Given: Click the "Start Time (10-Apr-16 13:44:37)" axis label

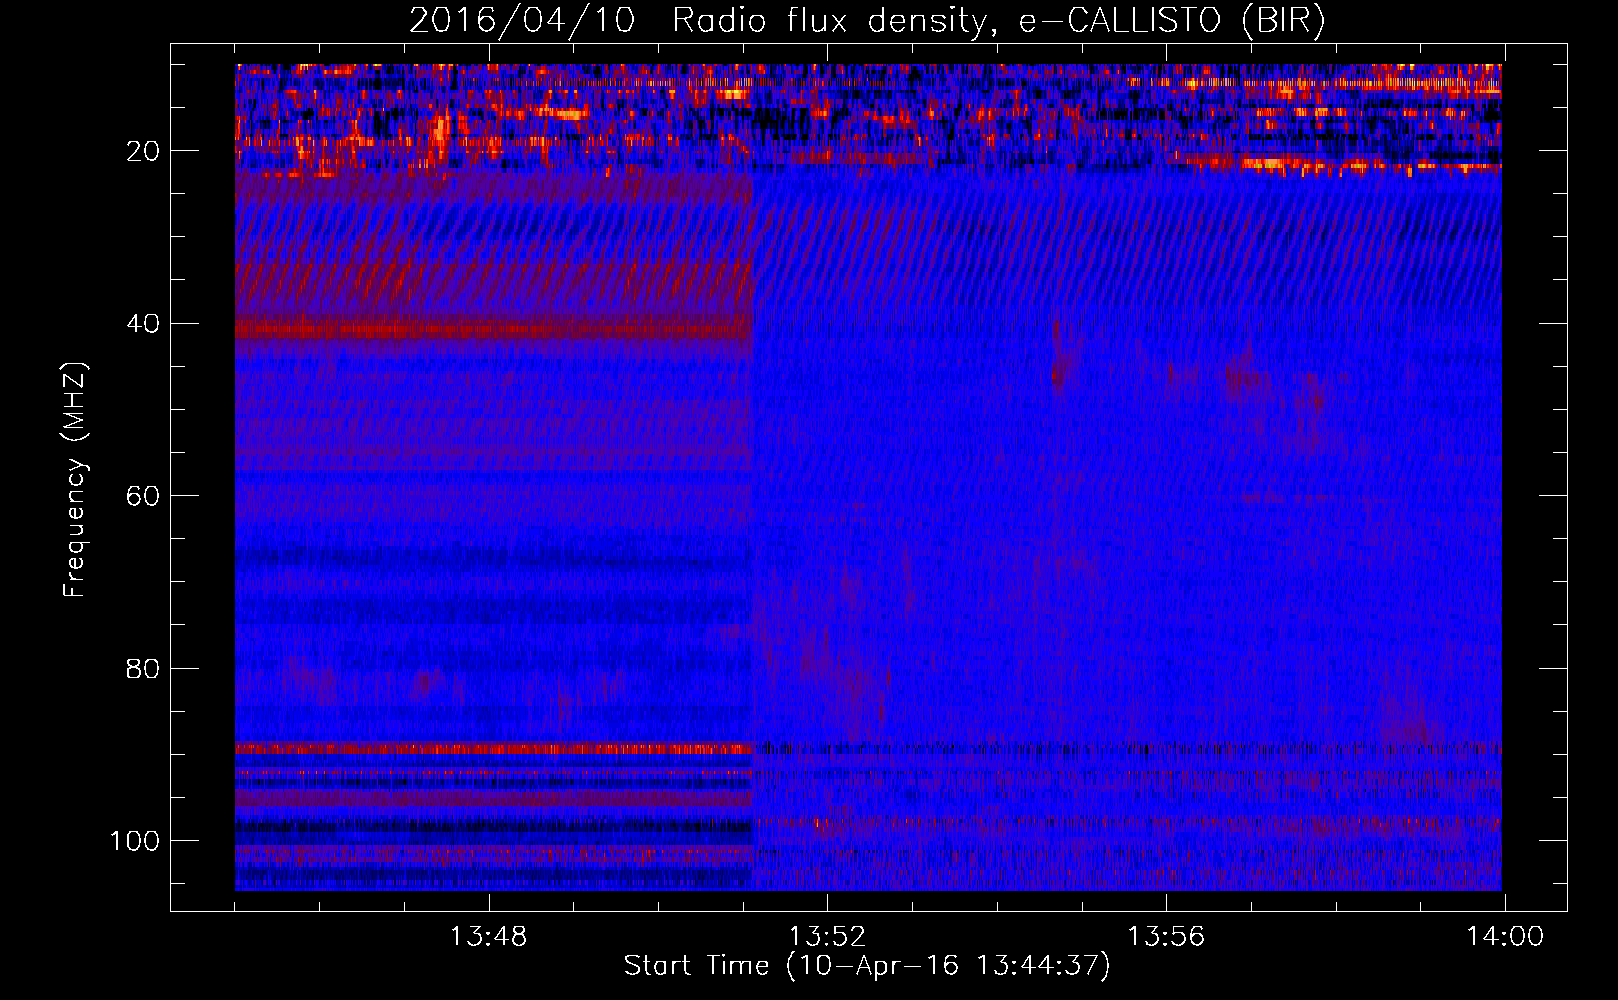Looking at the screenshot, I should [x=867, y=966].
